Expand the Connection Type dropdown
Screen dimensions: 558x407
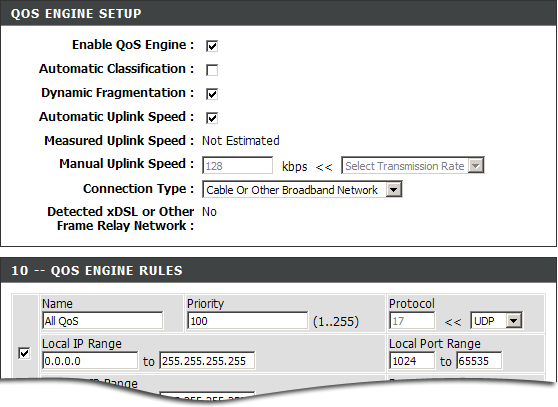pyautogui.click(x=302, y=189)
